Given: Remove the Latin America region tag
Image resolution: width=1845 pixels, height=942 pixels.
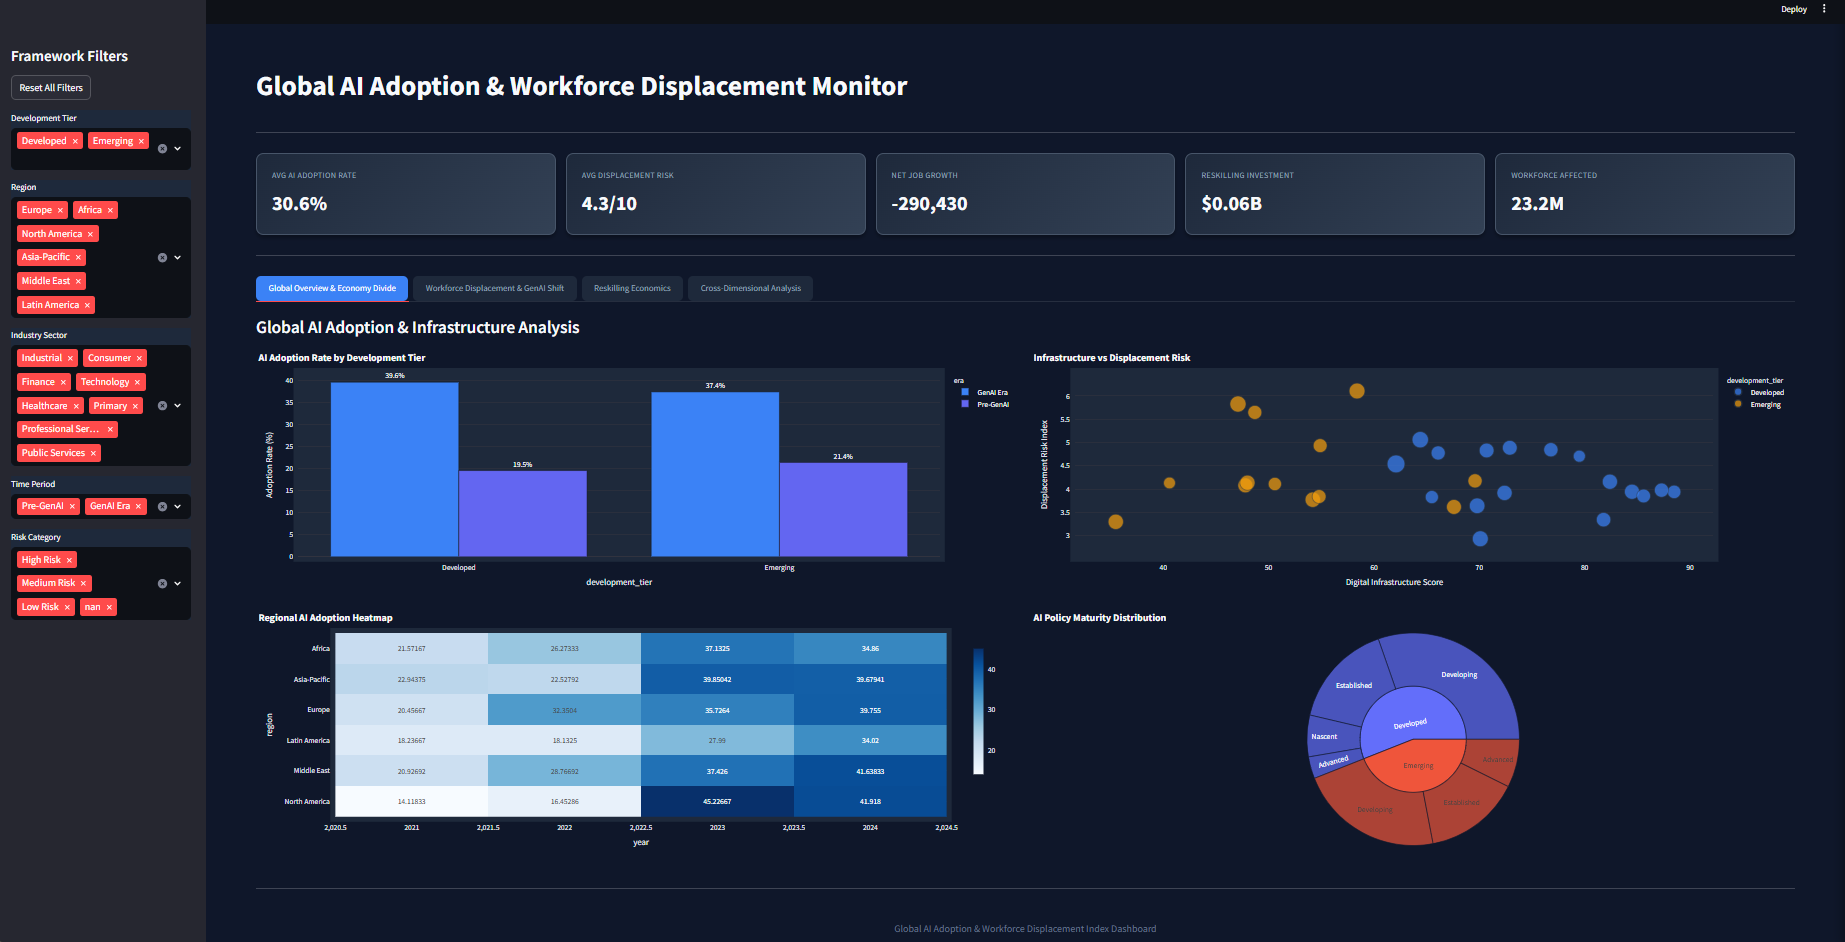Looking at the screenshot, I should (87, 305).
